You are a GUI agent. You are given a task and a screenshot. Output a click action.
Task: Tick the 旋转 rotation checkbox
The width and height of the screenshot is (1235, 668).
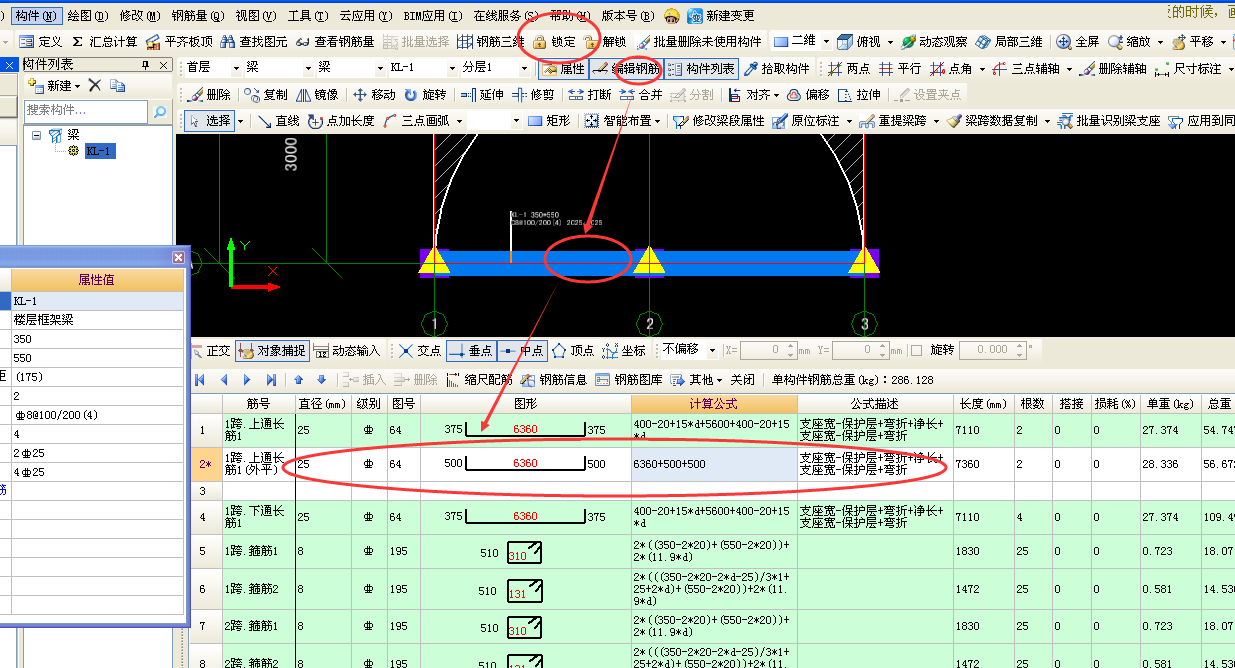(917, 350)
